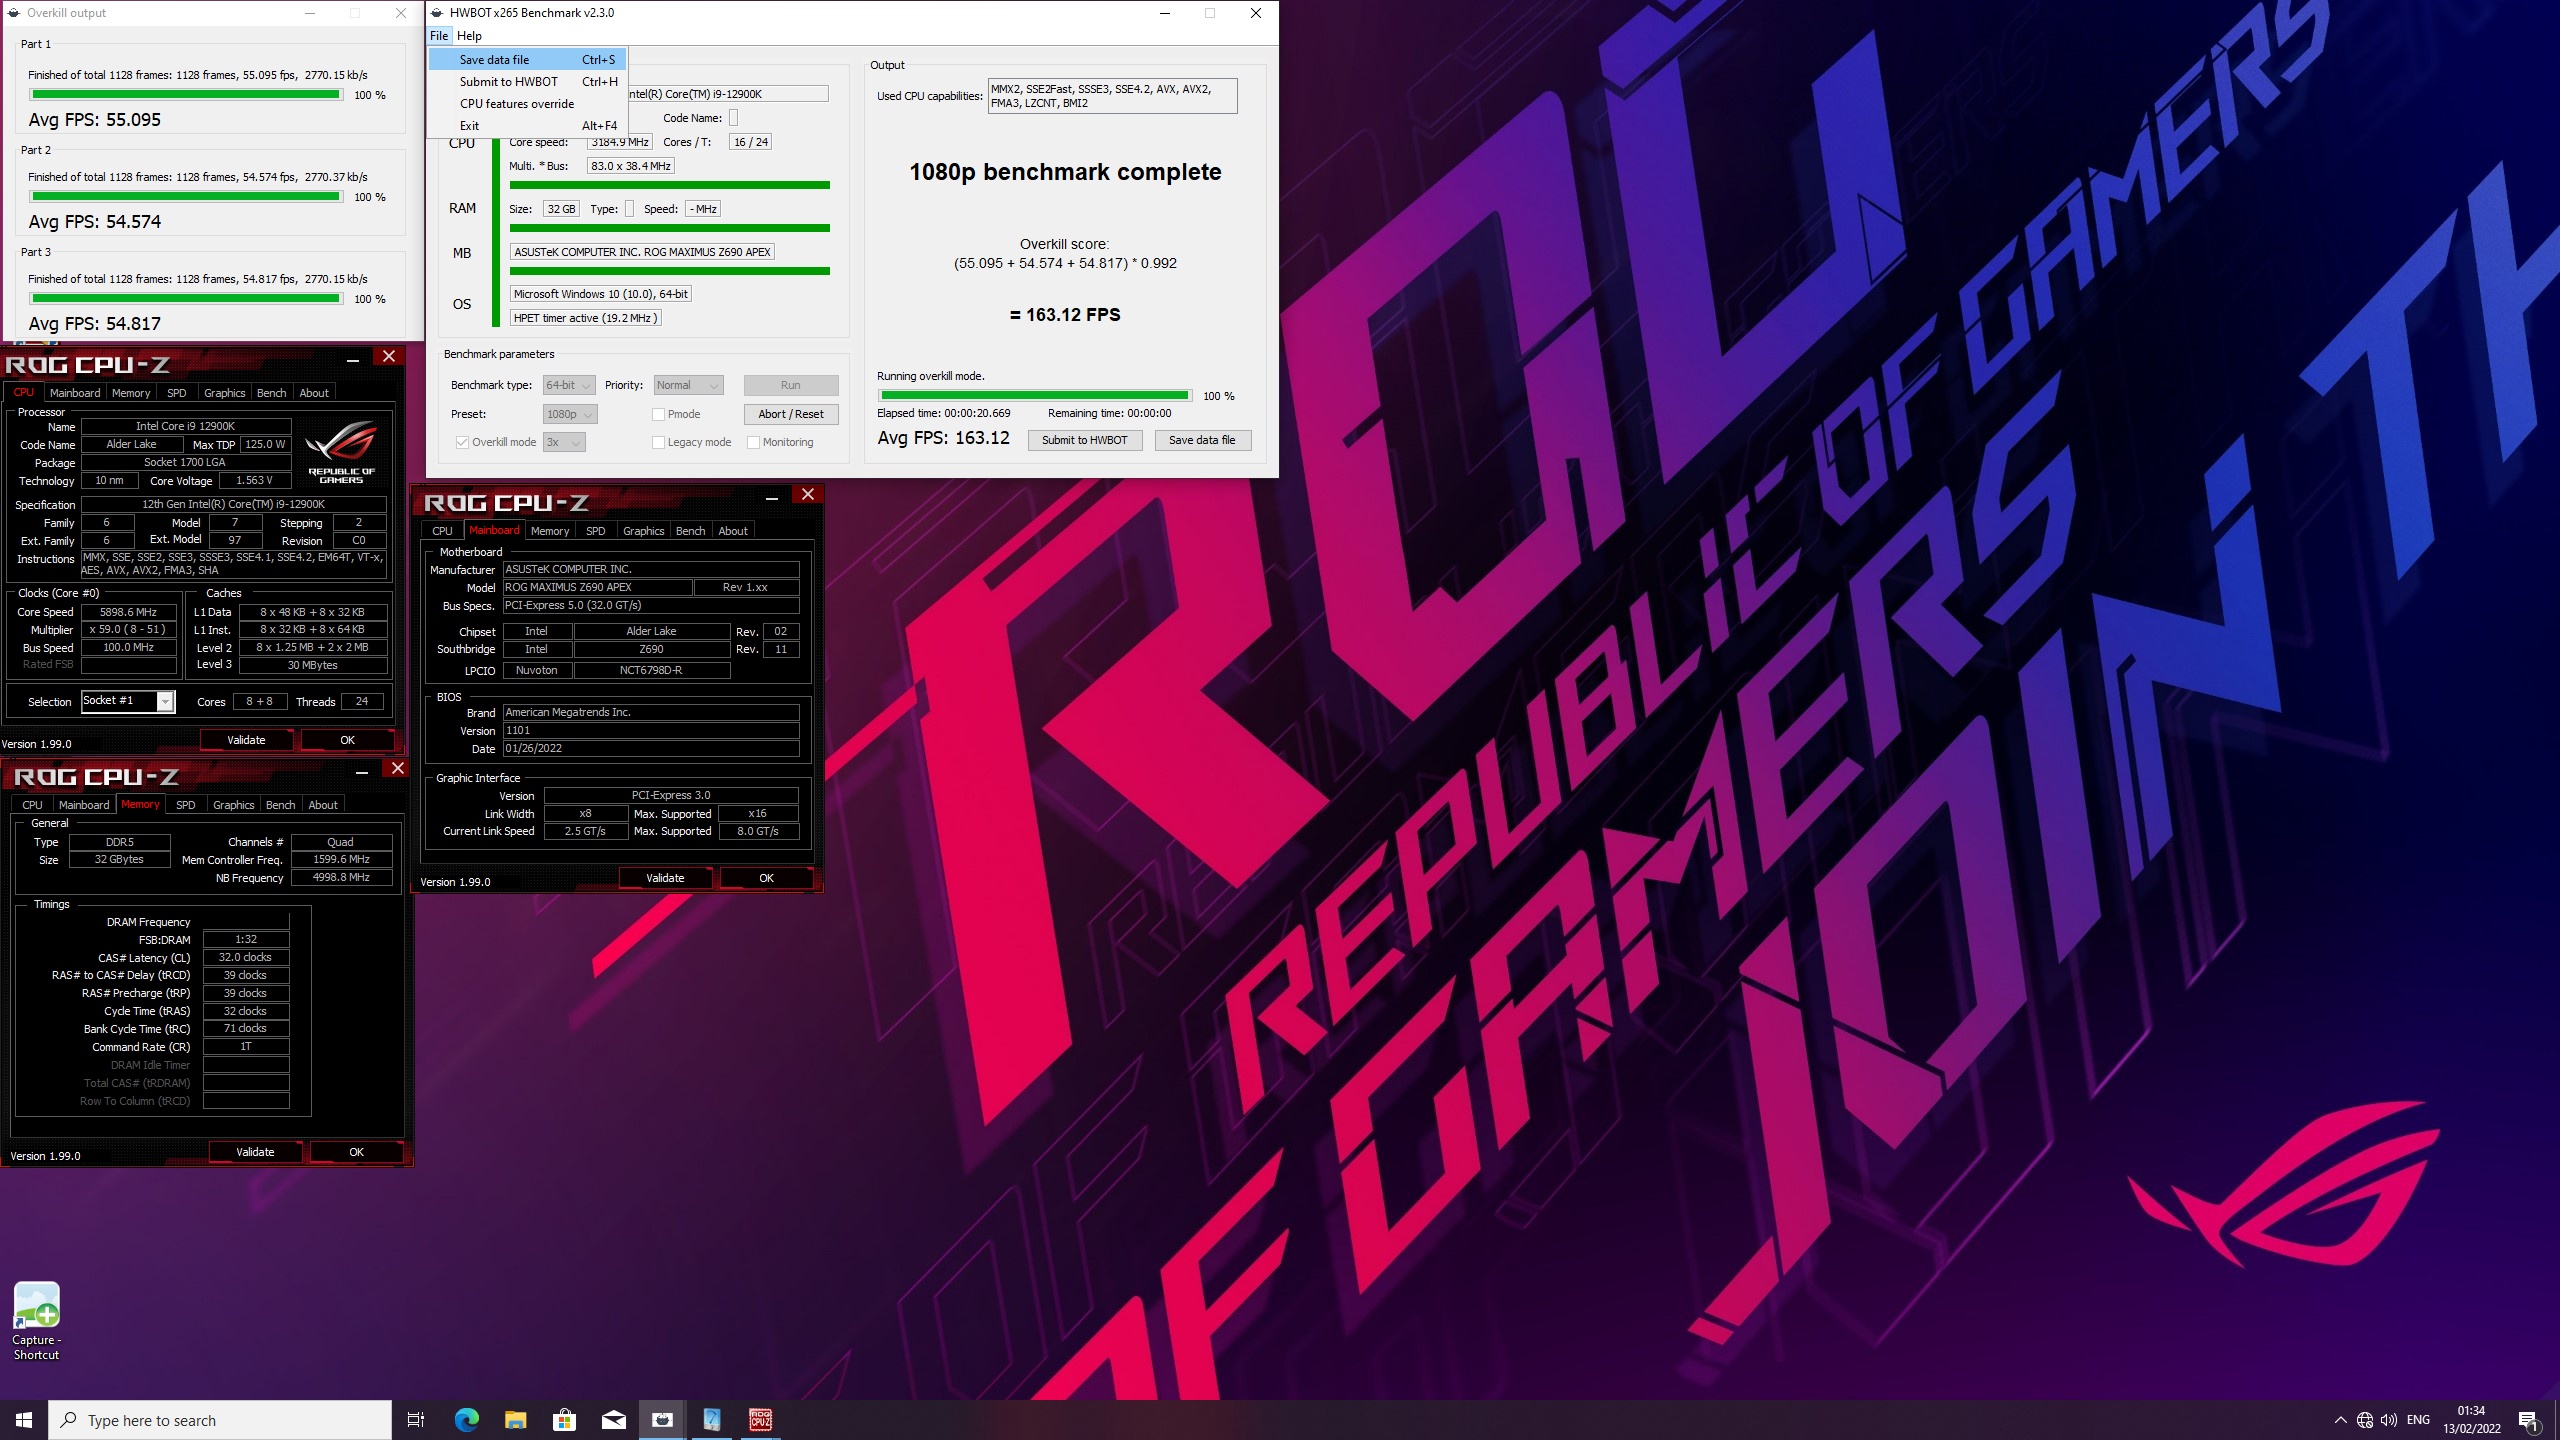Toggle the Overkill mode checkbox
Image resolution: width=2560 pixels, height=1440 pixels.
(462, 442)
